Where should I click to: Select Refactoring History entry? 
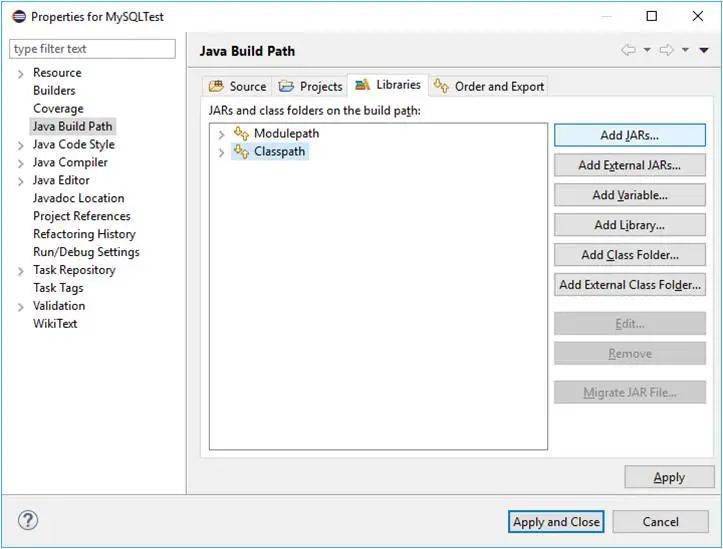pos(84,234)
